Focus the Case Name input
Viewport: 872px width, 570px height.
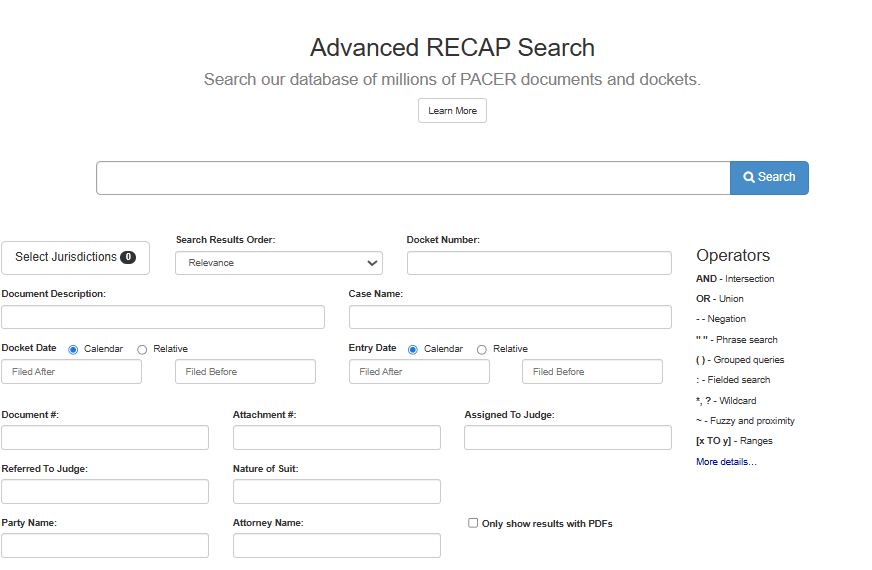510,317
